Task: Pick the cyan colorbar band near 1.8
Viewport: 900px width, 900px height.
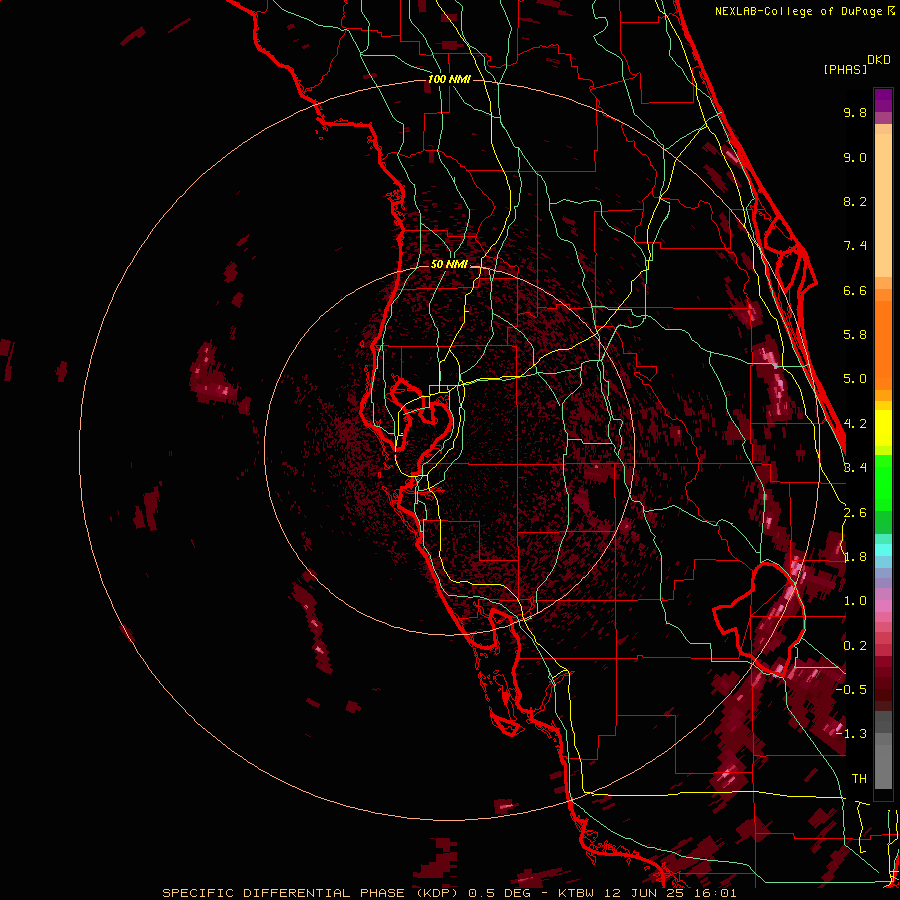Action: coord(883,550)
